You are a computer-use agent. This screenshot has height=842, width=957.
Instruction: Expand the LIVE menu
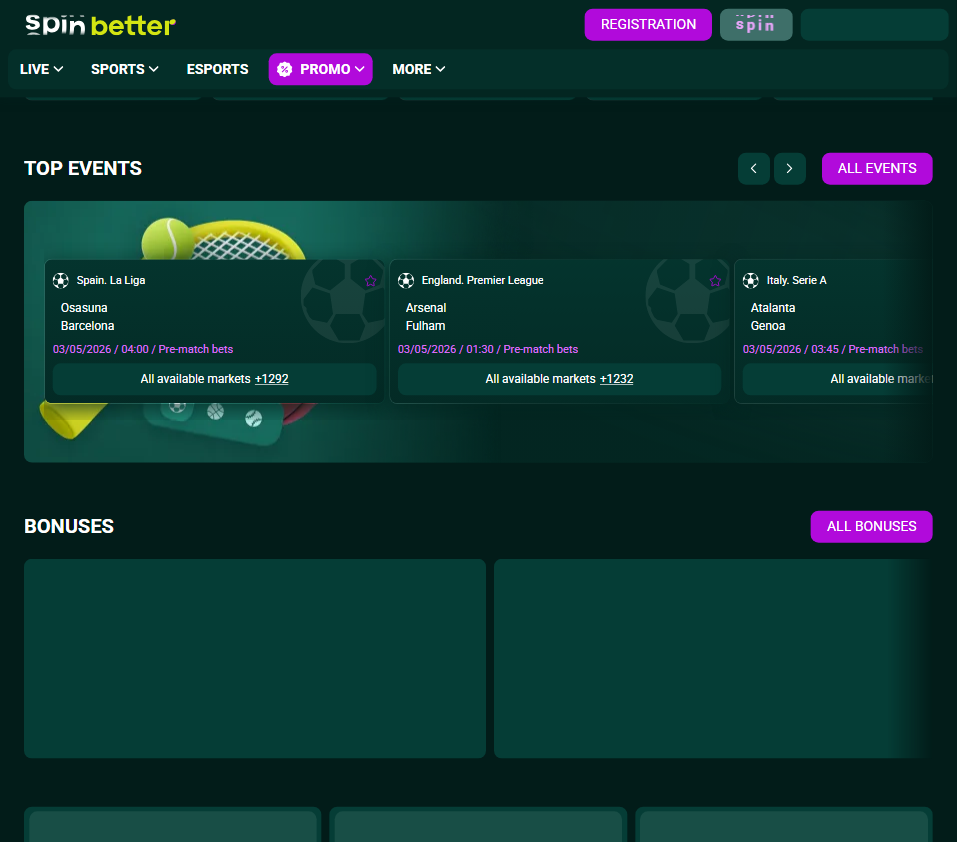[x=42, y=69]
